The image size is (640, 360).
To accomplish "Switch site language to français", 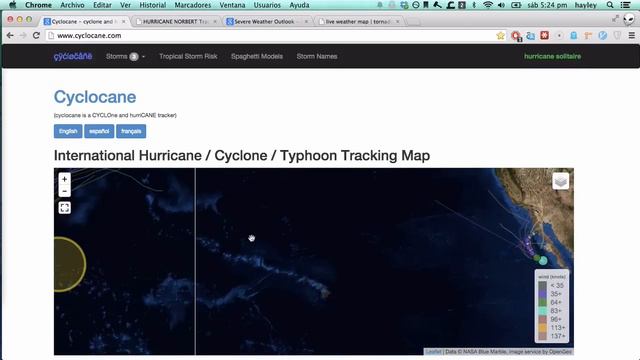I will pyautogui.click(x=131, y=131).
